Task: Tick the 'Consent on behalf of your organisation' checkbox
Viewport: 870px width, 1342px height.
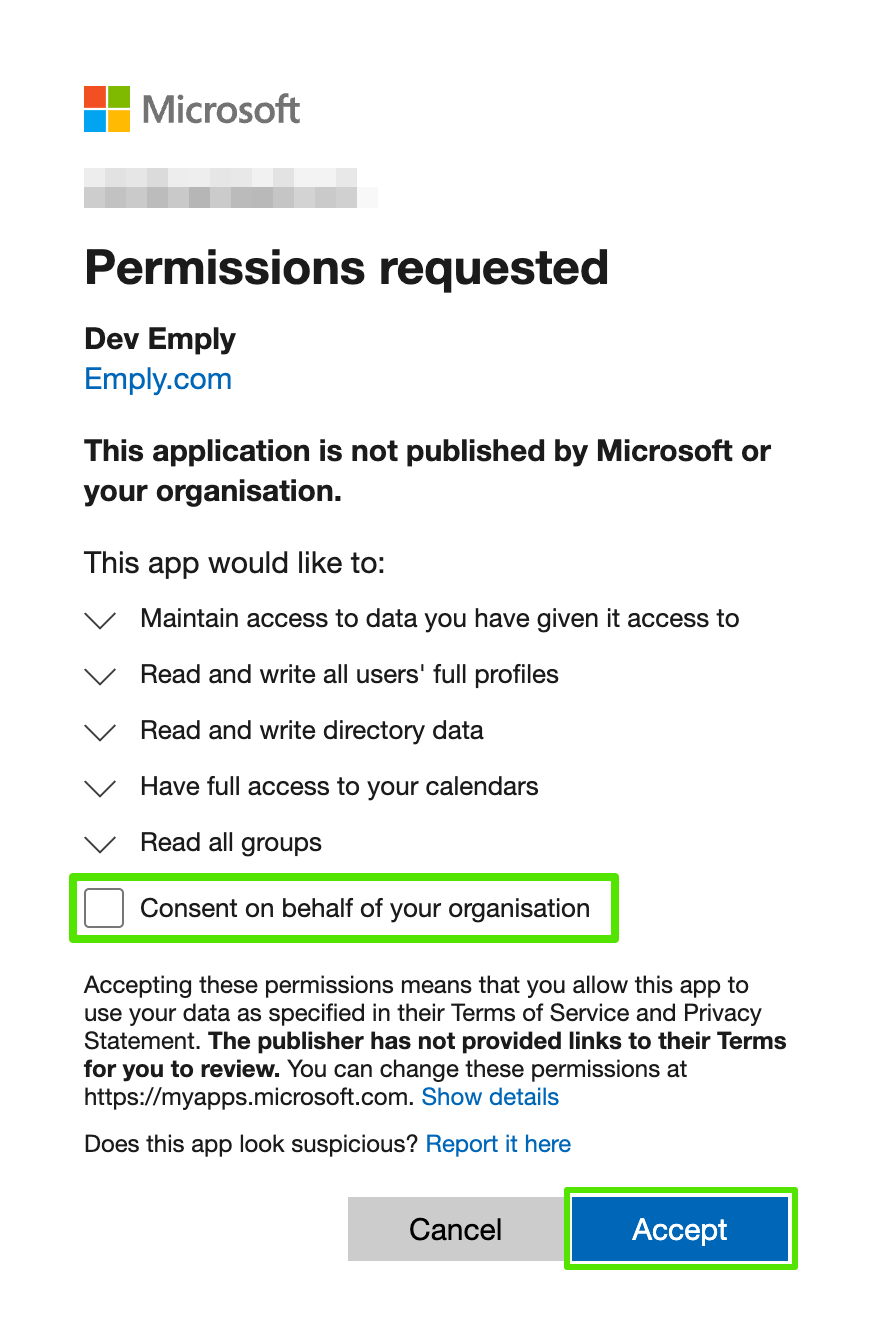Action: 104,908
